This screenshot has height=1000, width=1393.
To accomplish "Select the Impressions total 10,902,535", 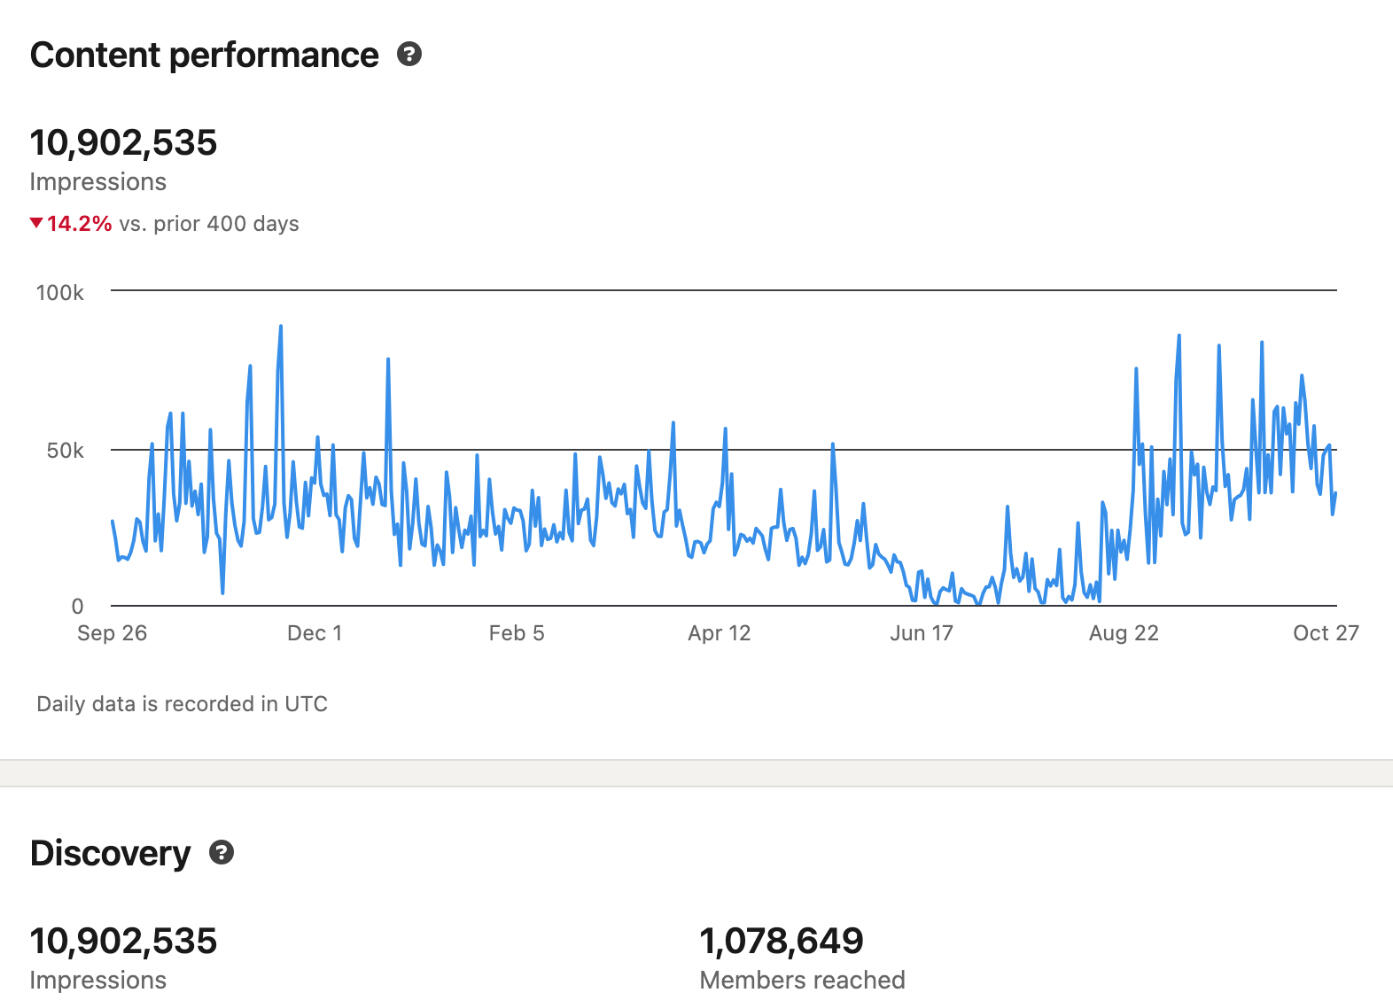I will click(123, 142).
